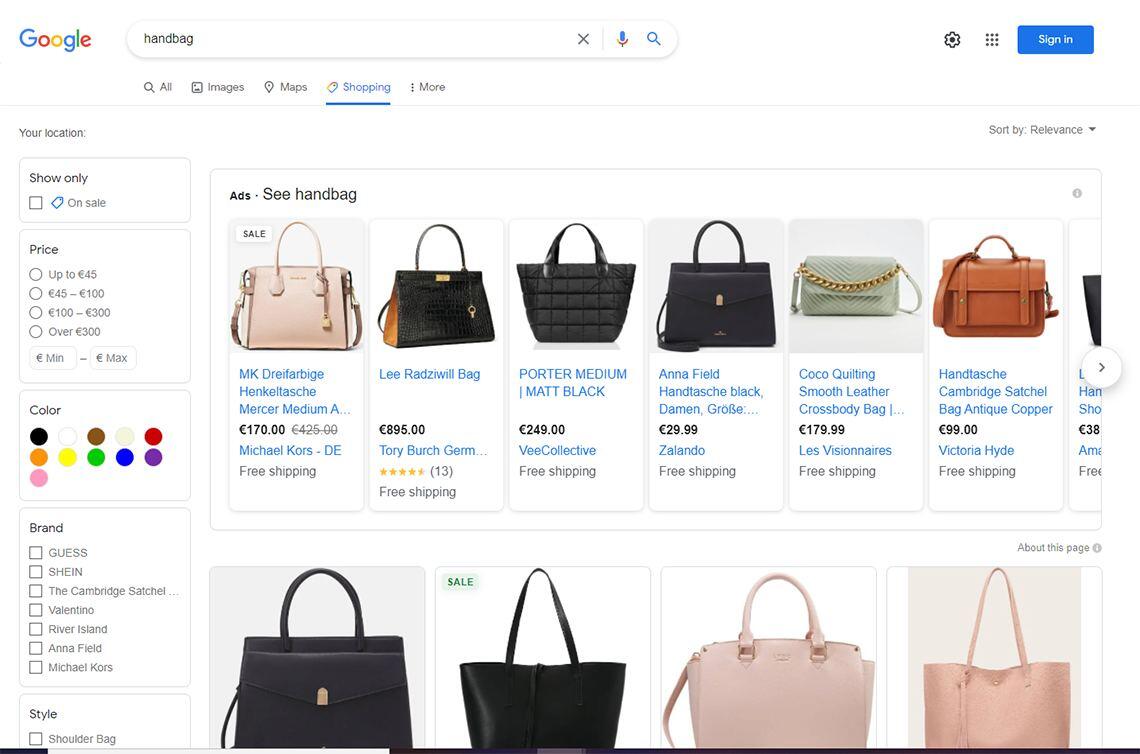Image resolution: width=1140 pixels, height=754 pixels.
Task: Visit the Les Visionnaires store link
Action: coord(845,450)
